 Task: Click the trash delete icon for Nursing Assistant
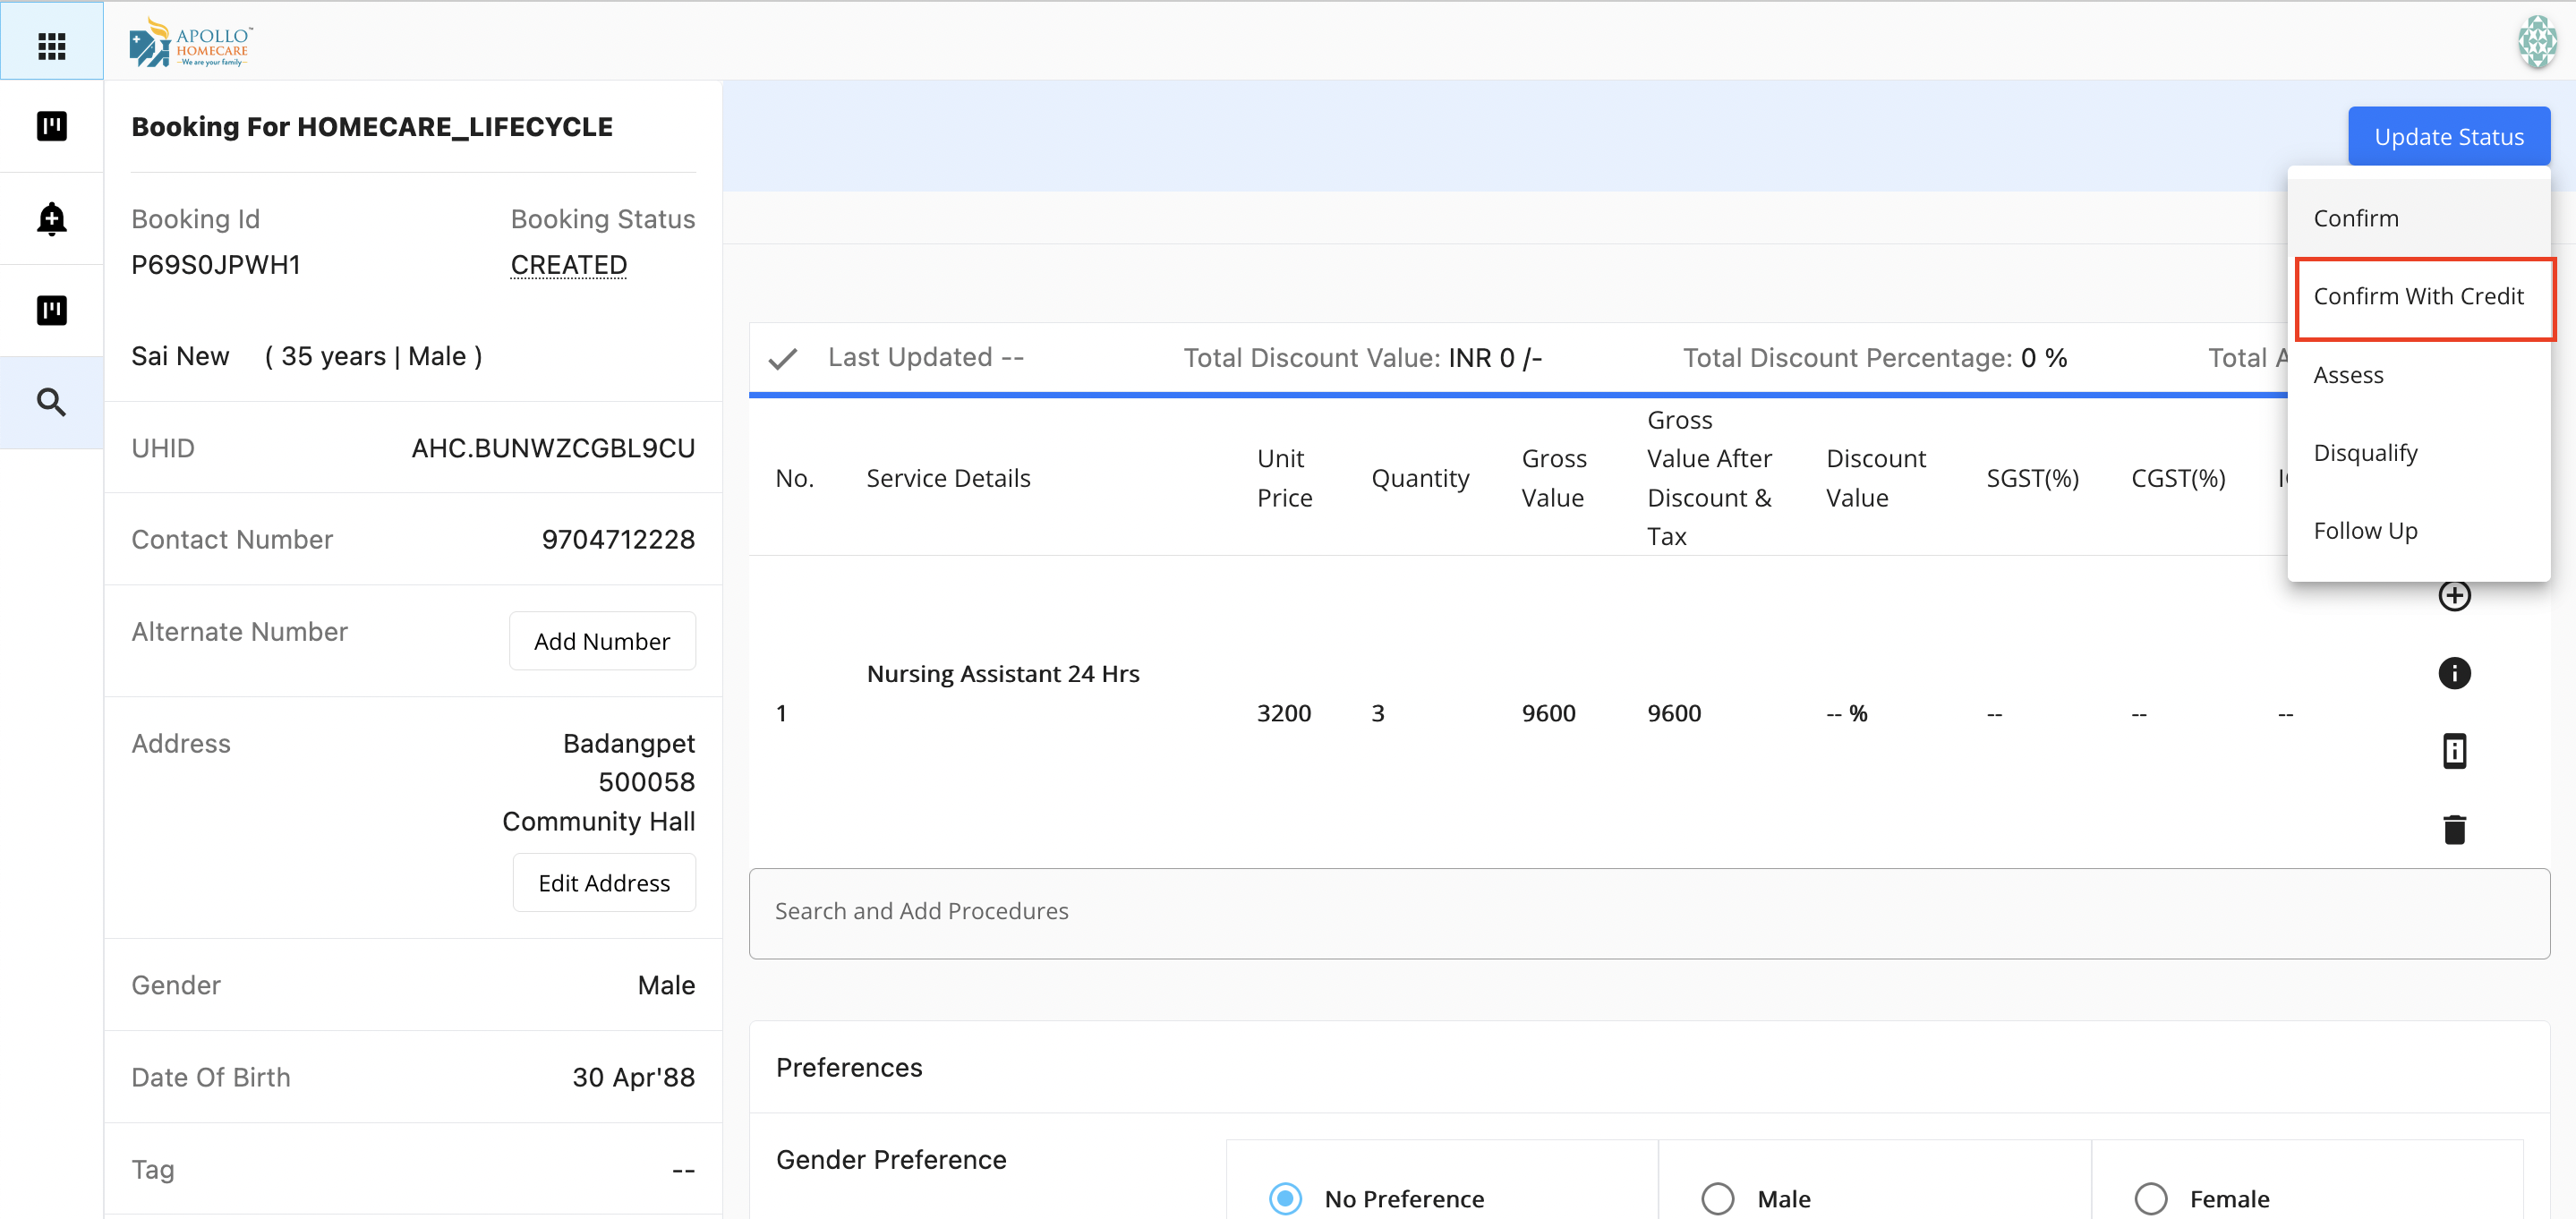(x=2453, y=829)
